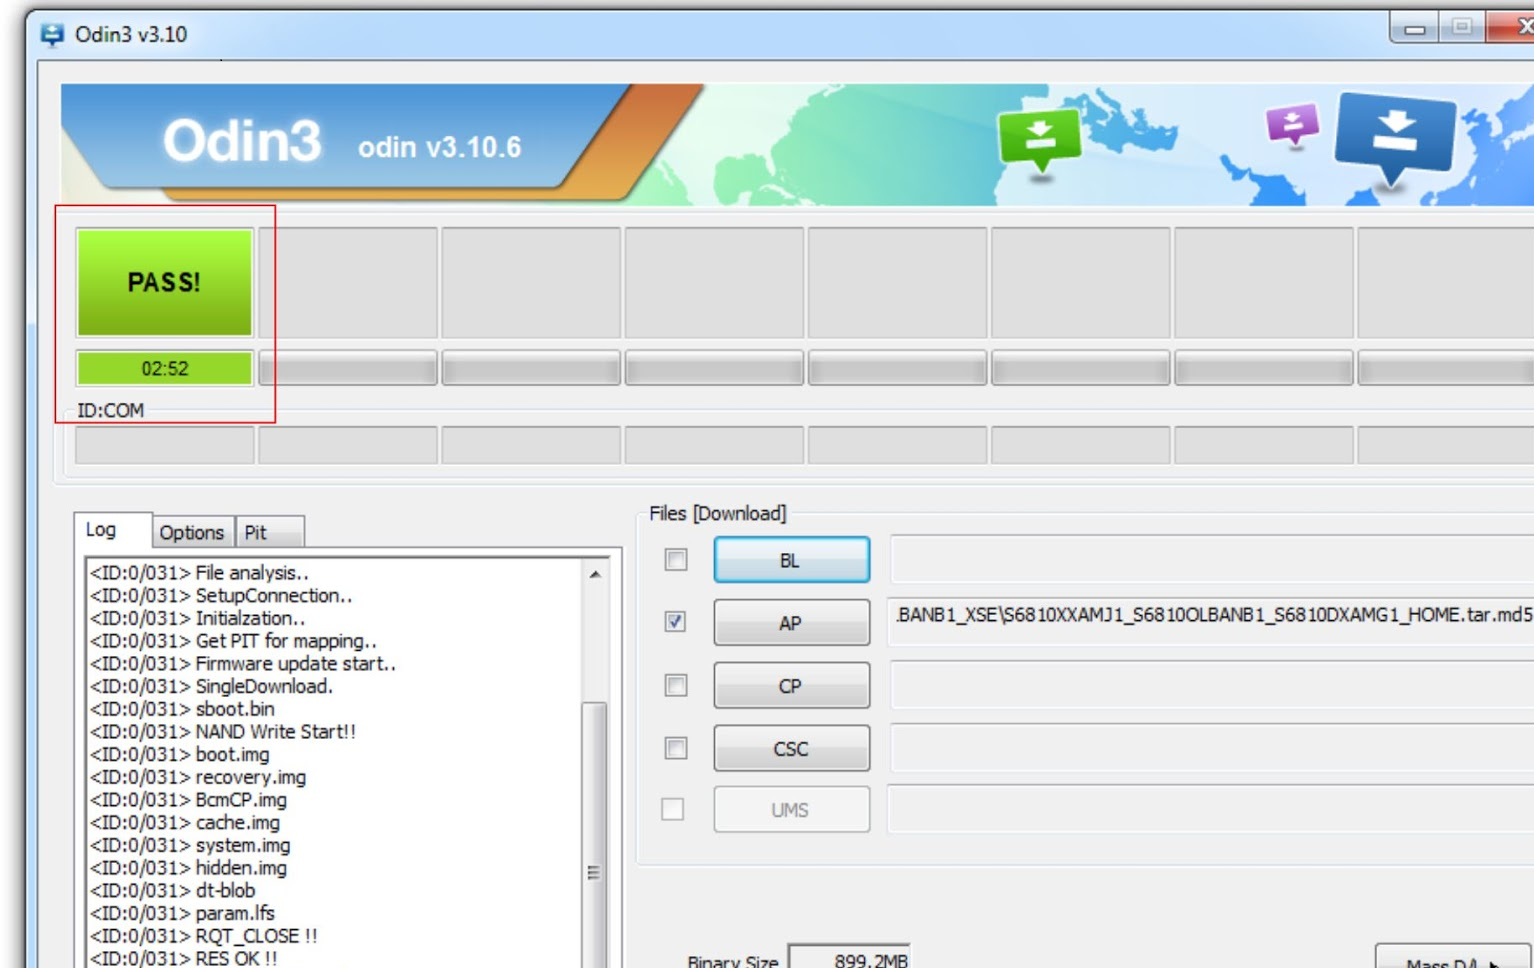Click the 'ID:COM' label
Screen dimensions: 1540x972
pyautogui.click(x=111, y=411)
